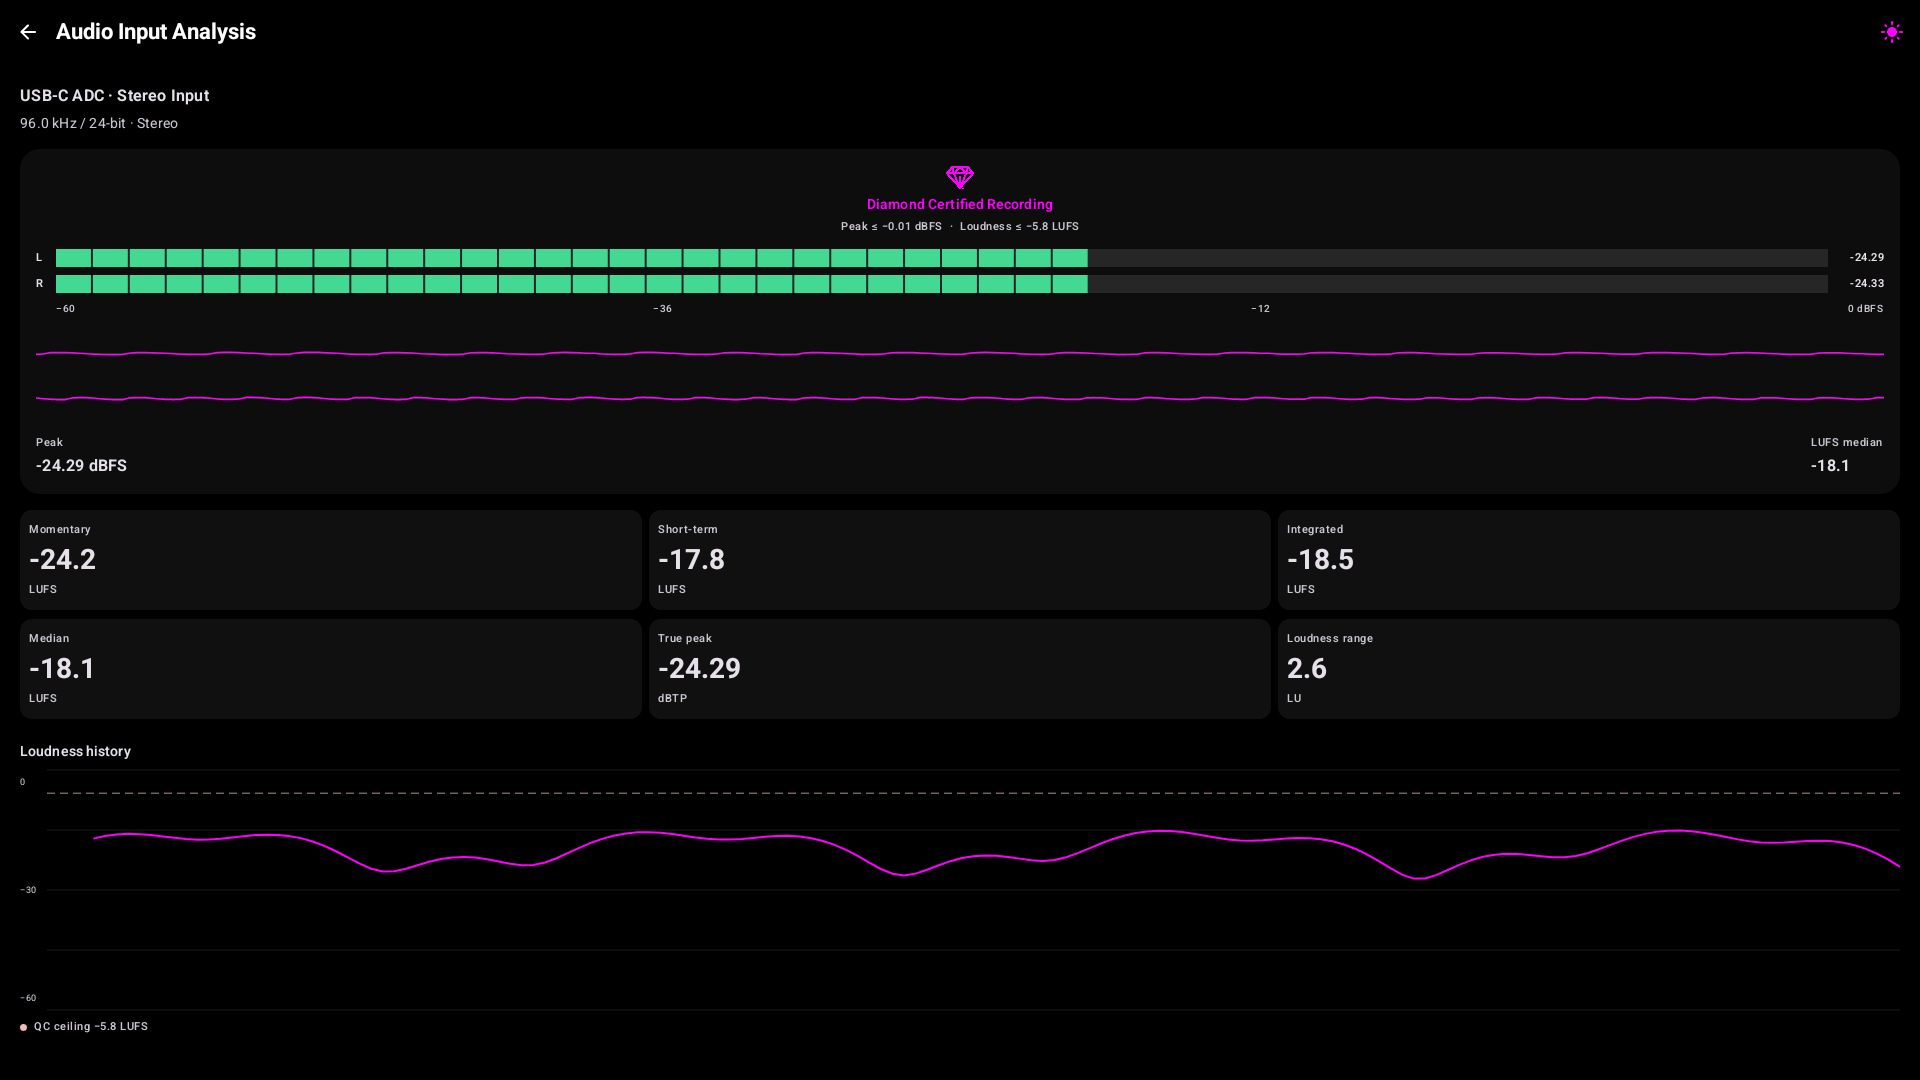Select the Median -18.1 LUFS card
The height and width of the screenshot is (1080, 1920).
tap(331, 669)
